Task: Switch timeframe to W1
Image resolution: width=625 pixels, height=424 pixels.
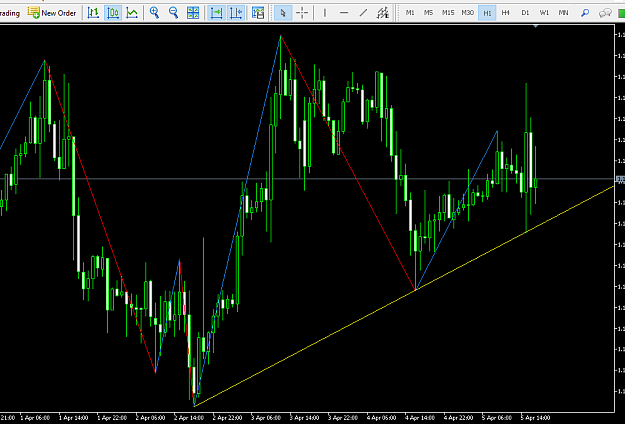Action: pos(544,13)
